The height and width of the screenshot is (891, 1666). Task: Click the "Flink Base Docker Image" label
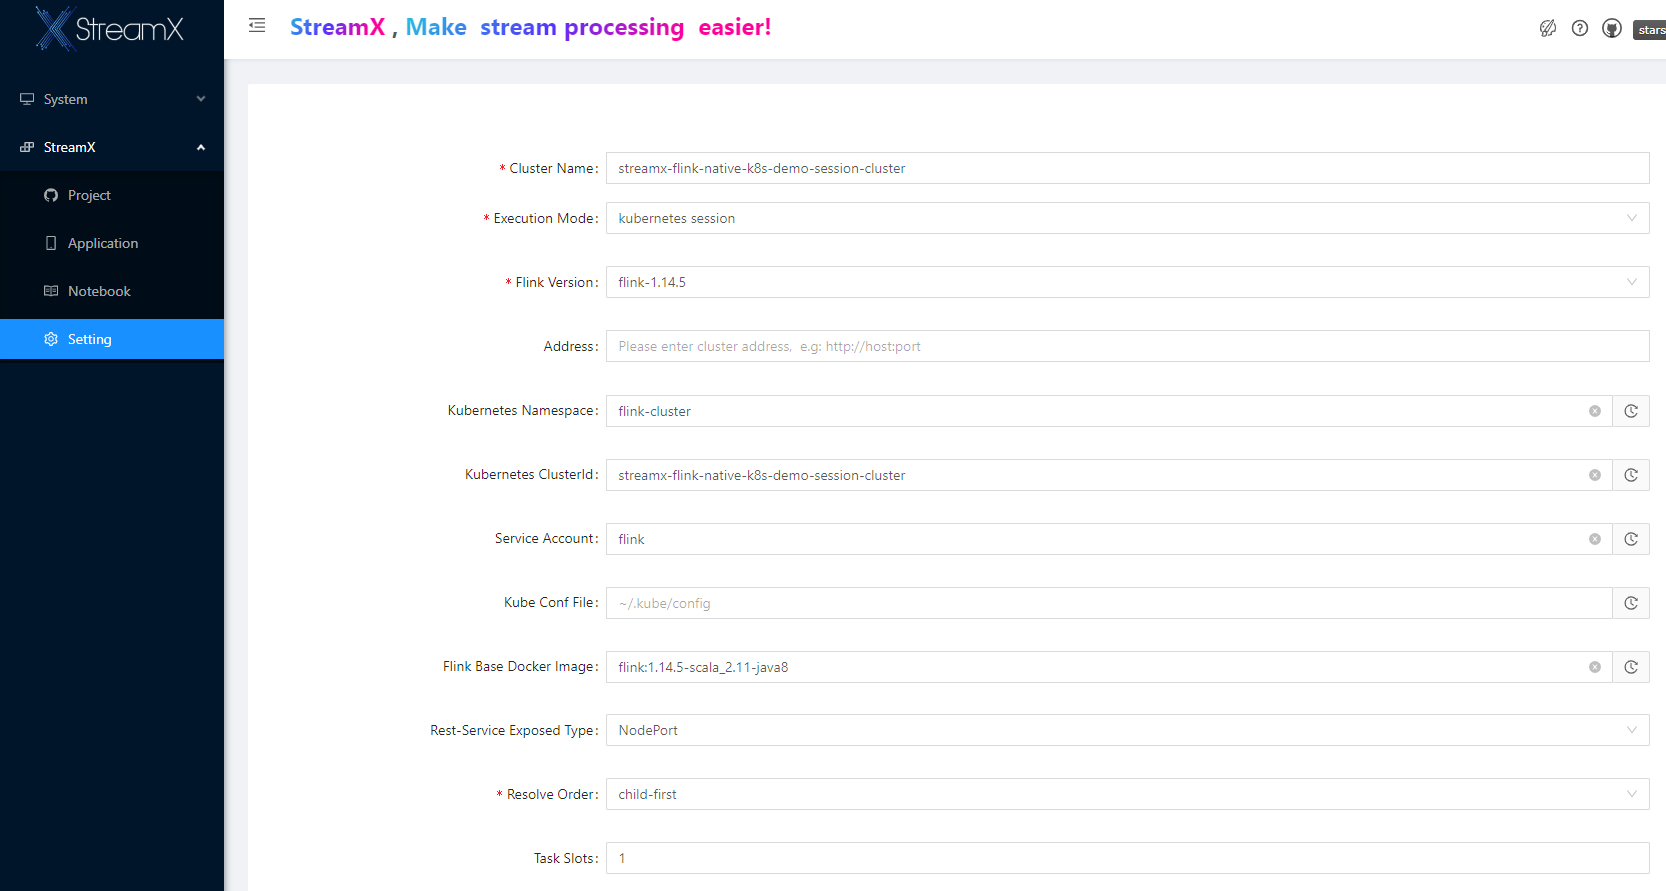(x=519, y=666)
